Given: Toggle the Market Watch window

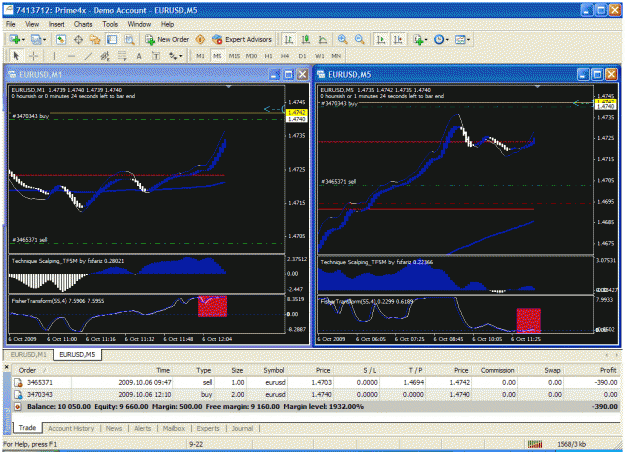Looking at the screenshot, I should pyautogui.click(x=61, y=39).
